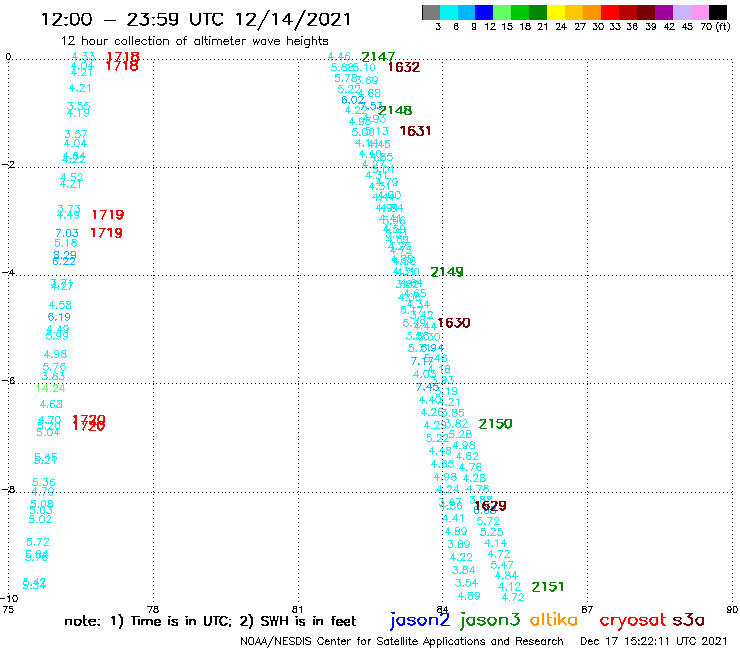Click the longitude axis label 81
Viewport: 740px width, 650px height.
coord(298,609)
